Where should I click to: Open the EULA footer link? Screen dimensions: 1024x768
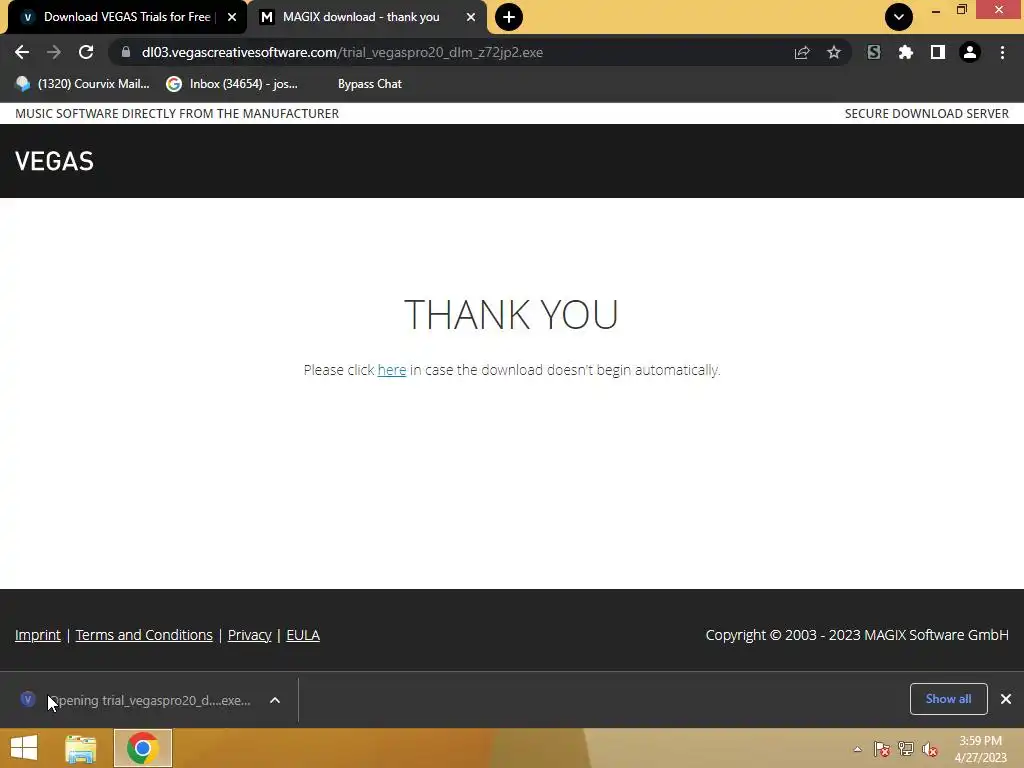pos(303,635)
